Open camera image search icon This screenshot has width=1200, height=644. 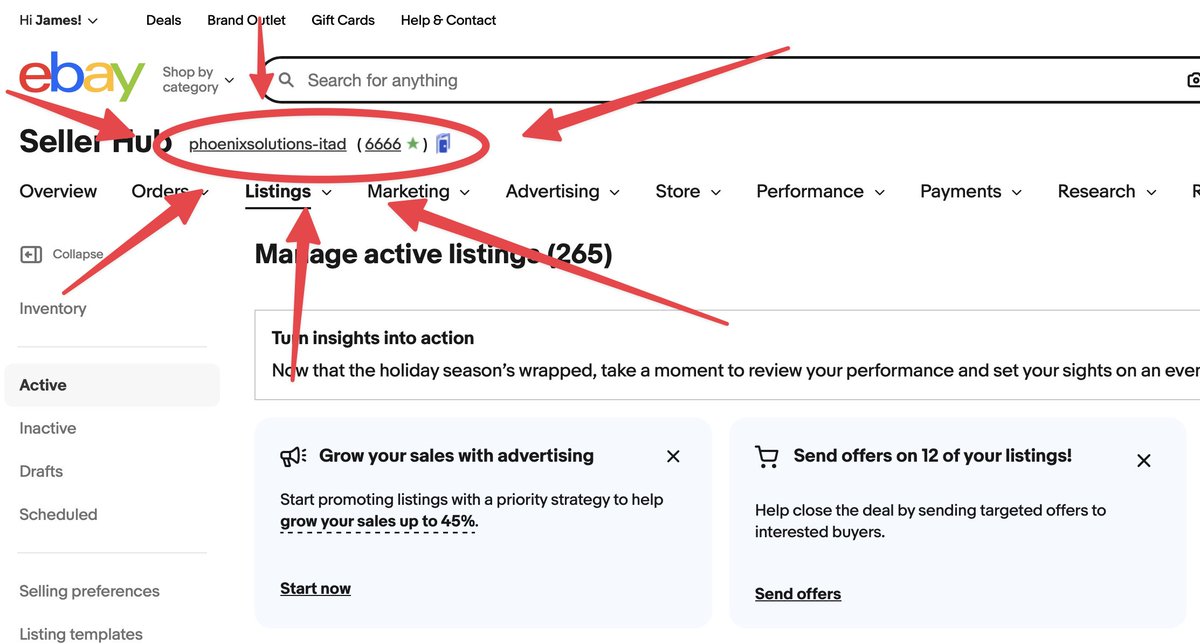point(1193,81)
